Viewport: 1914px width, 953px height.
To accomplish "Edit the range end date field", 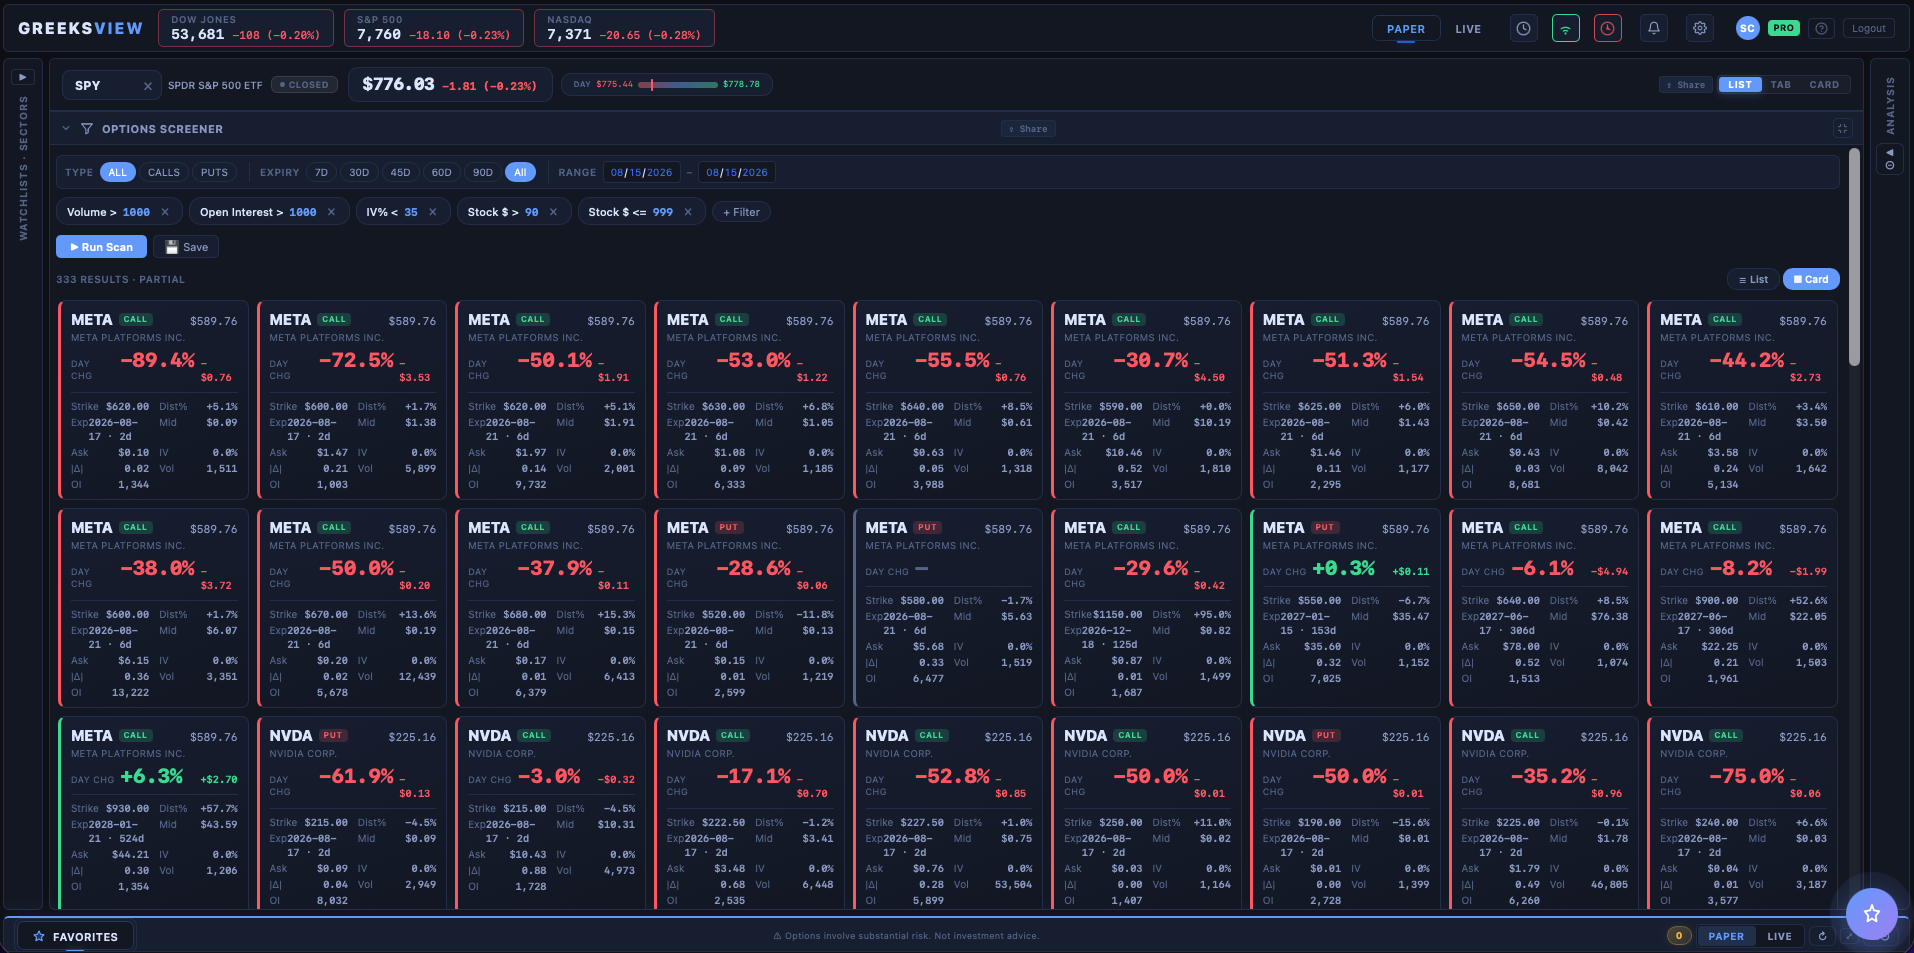I will 737,172.
